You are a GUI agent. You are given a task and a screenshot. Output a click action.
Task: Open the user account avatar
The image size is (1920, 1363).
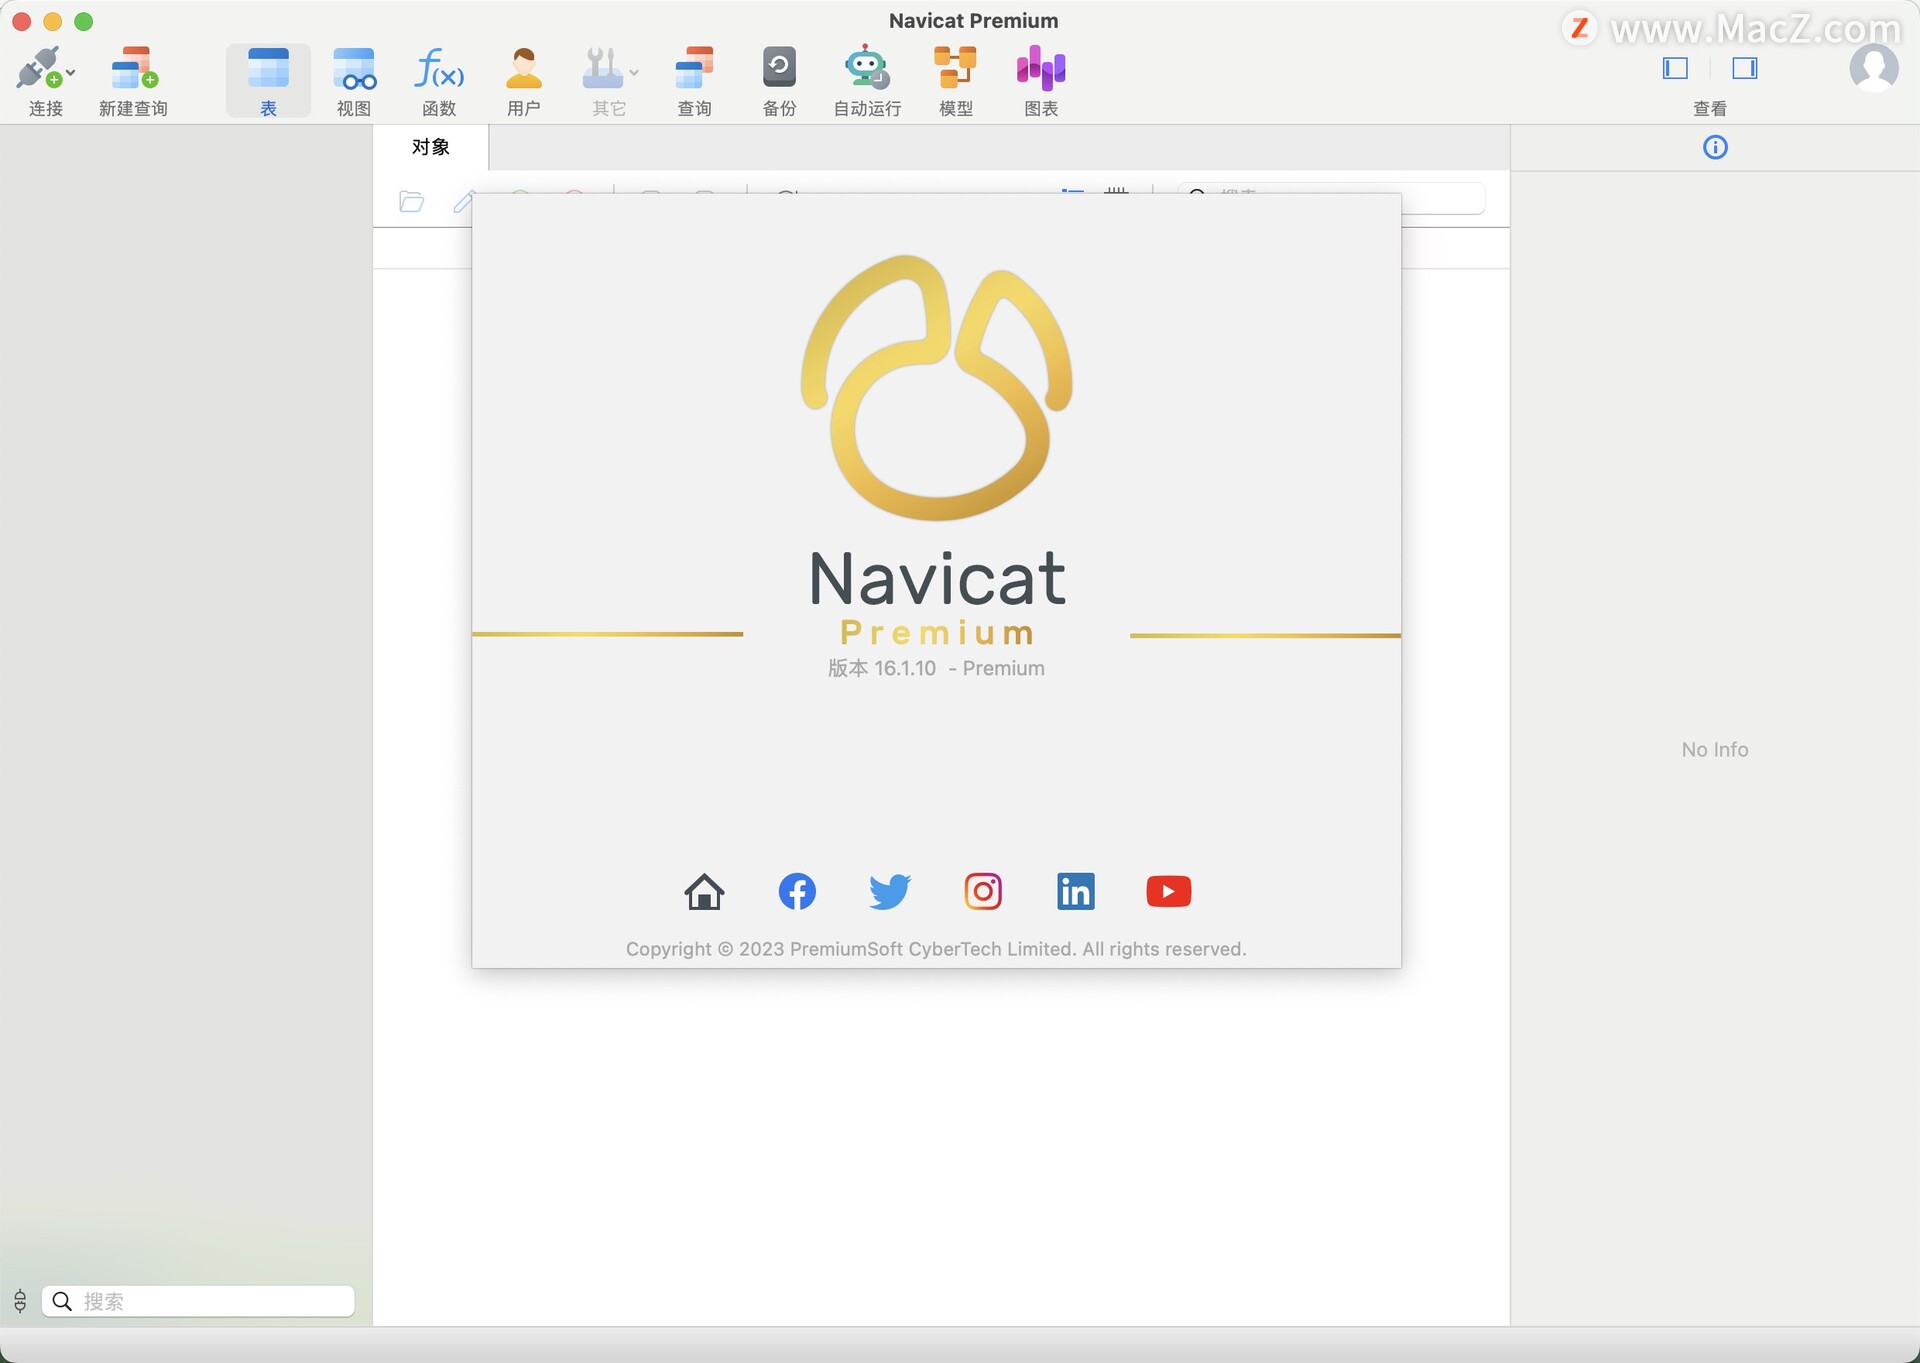coord(1874,68)
